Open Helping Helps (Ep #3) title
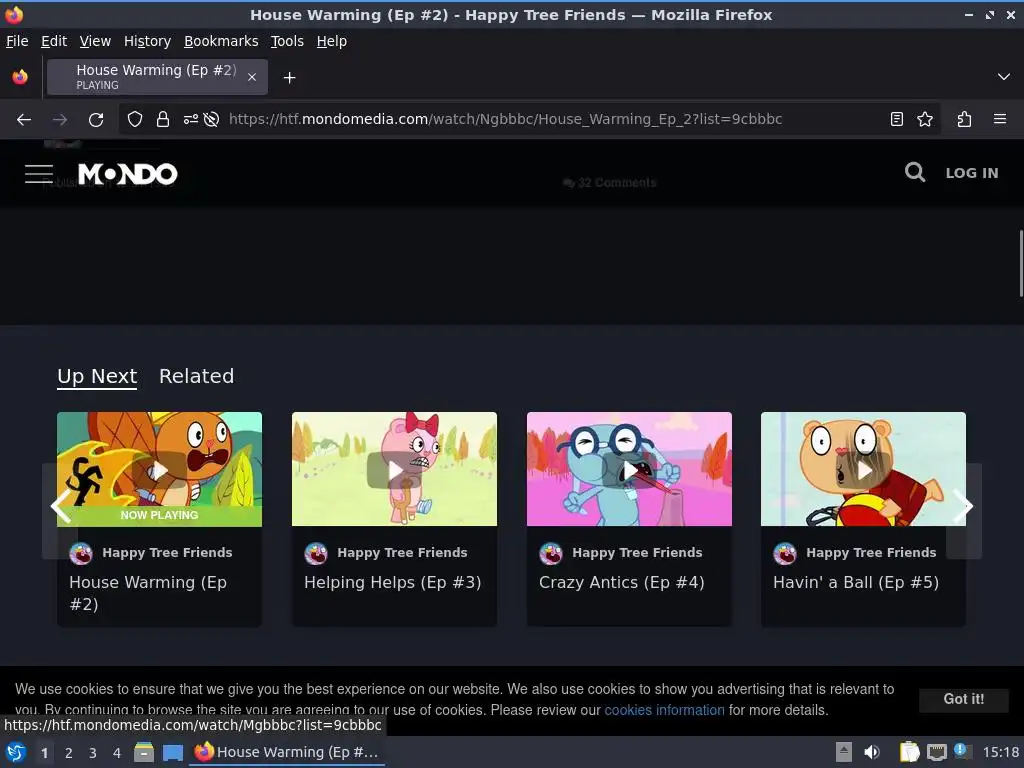This screenshot has width=1024, height=768. point(392,582)
